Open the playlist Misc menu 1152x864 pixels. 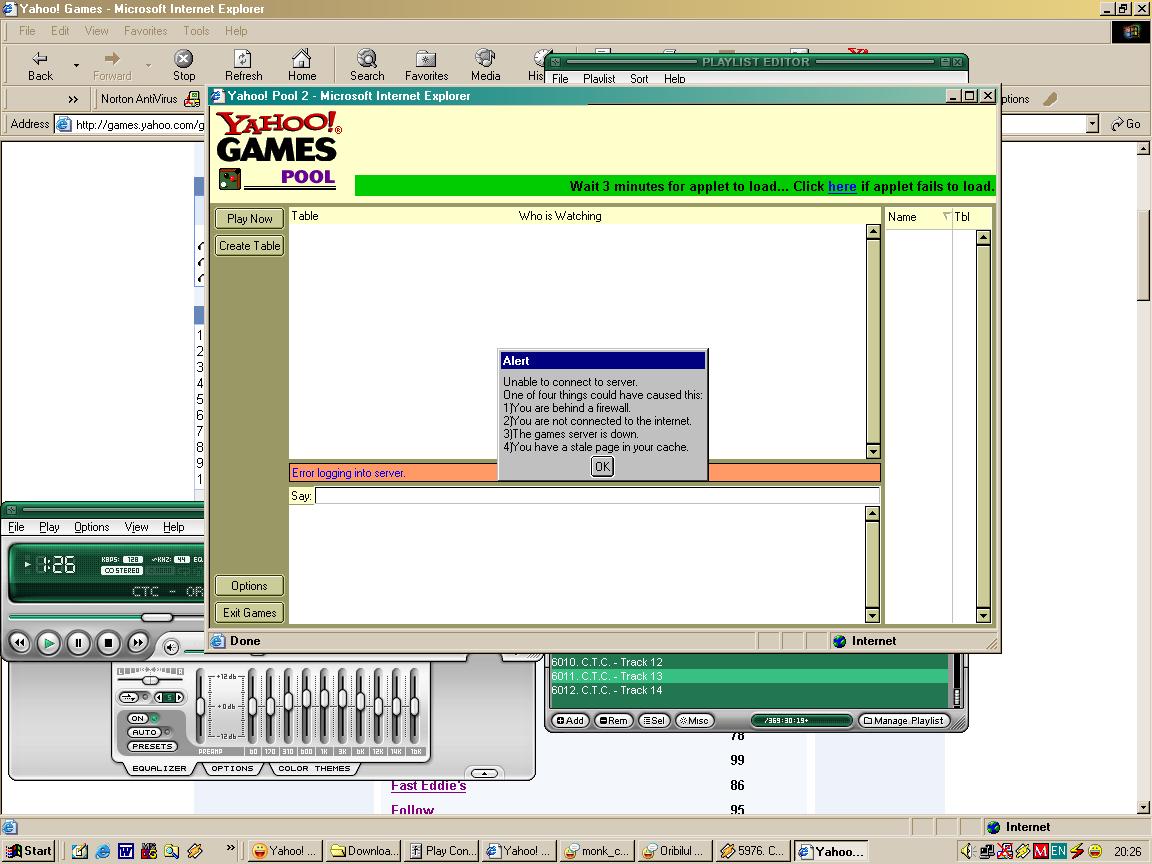[694, 721]
